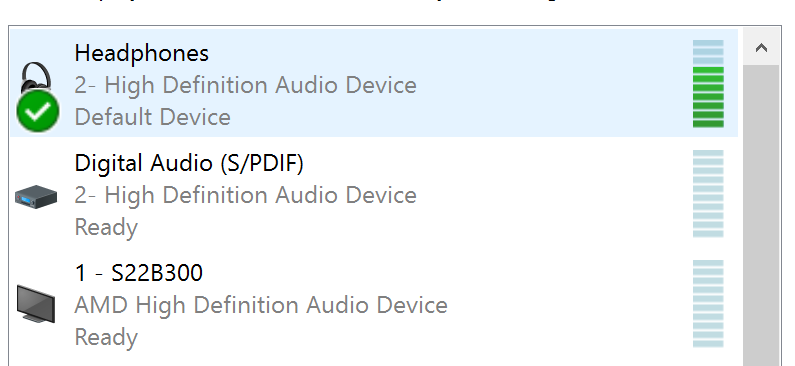Viewport: 795px width, 366px height.
Task: Click the AMD High Definition Audio Device label
Action: 261,305
